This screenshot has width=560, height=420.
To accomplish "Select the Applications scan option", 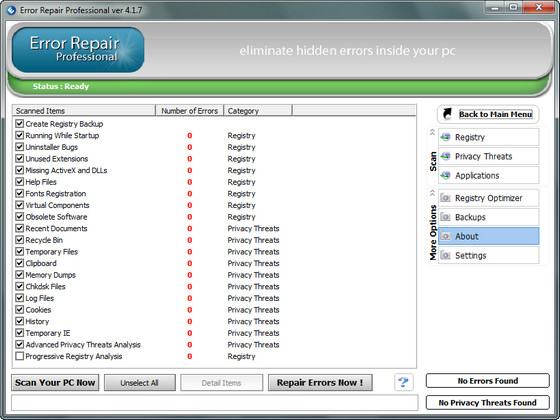I will click(x=489, y=175).
